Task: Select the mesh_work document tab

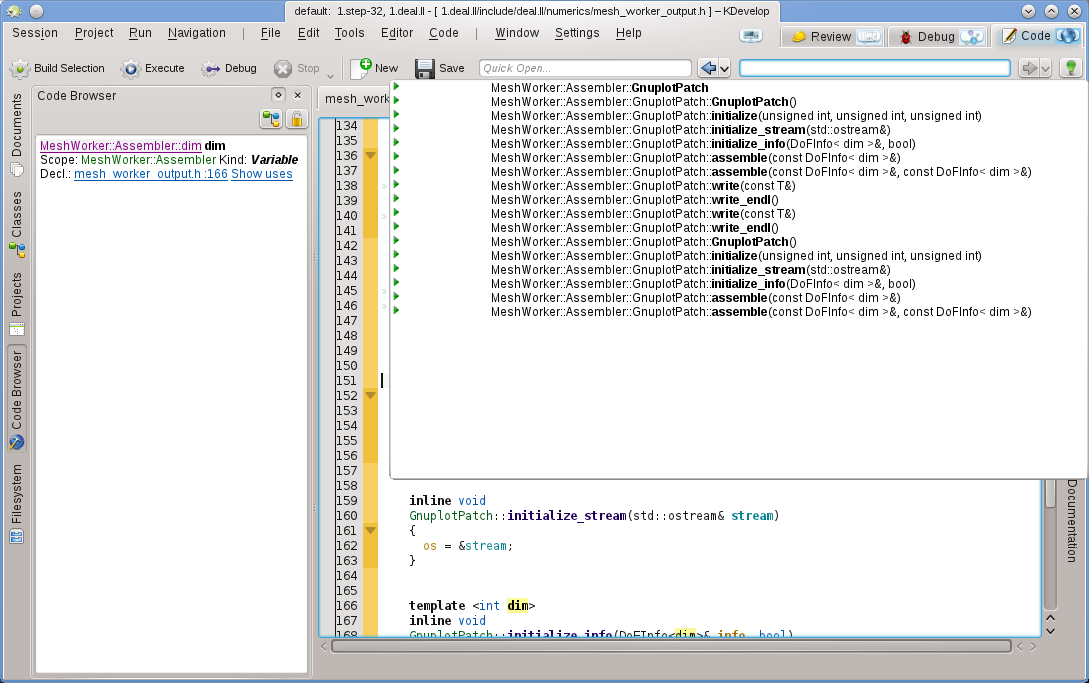Action: [x=357, y=99]
